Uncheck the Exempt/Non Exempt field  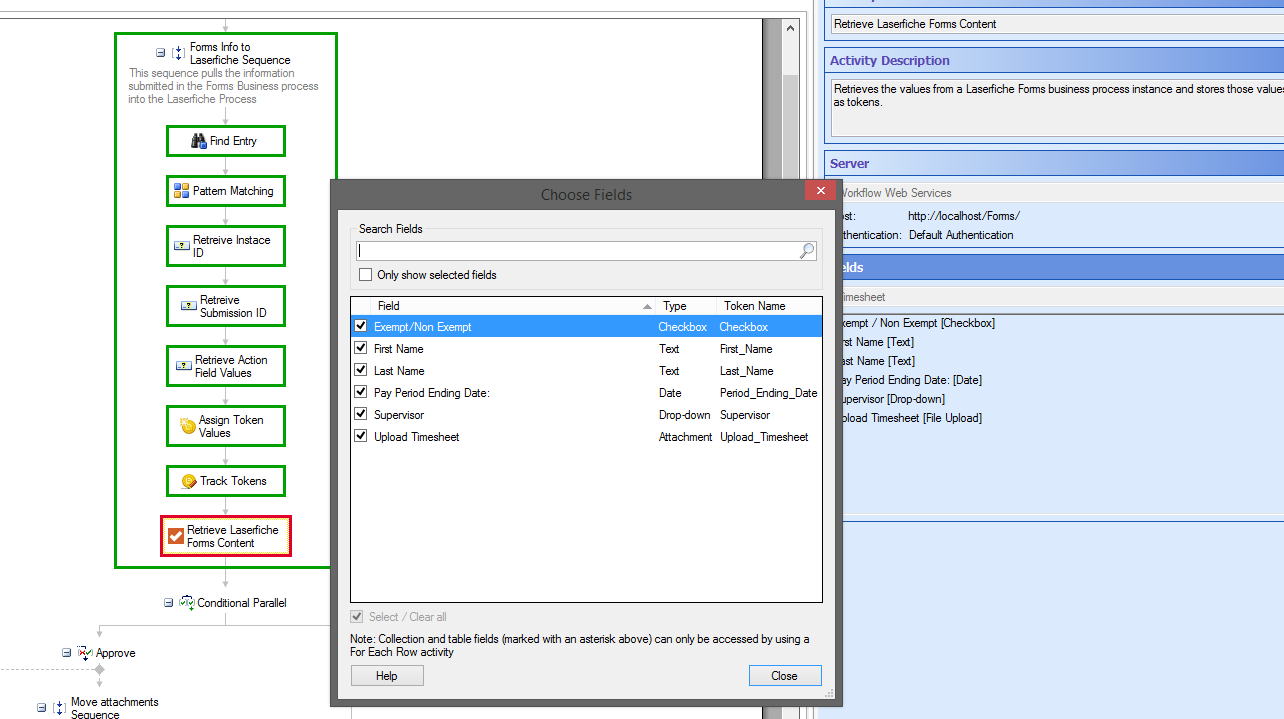[x=360, y=327]
